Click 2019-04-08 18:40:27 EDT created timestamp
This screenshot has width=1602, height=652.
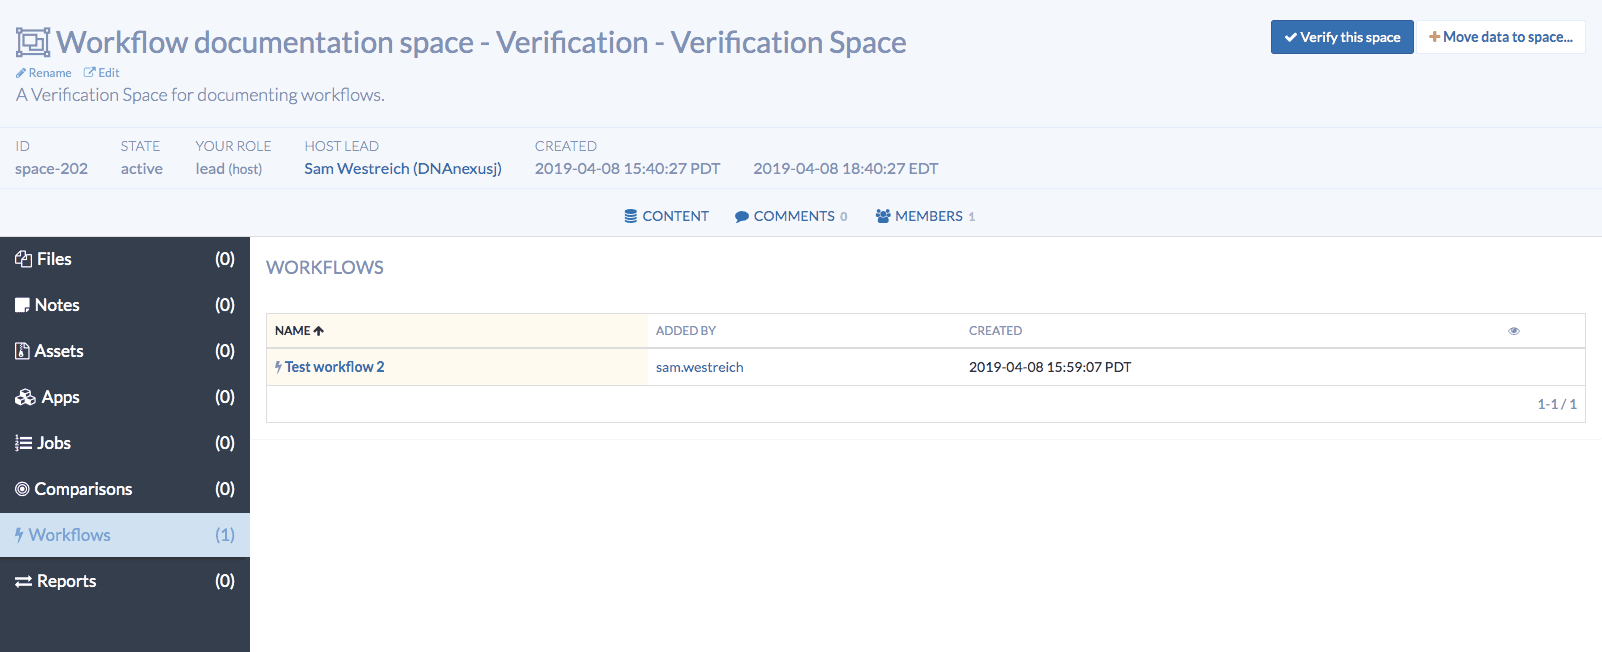pyautogui.click(x=846, y=169)
